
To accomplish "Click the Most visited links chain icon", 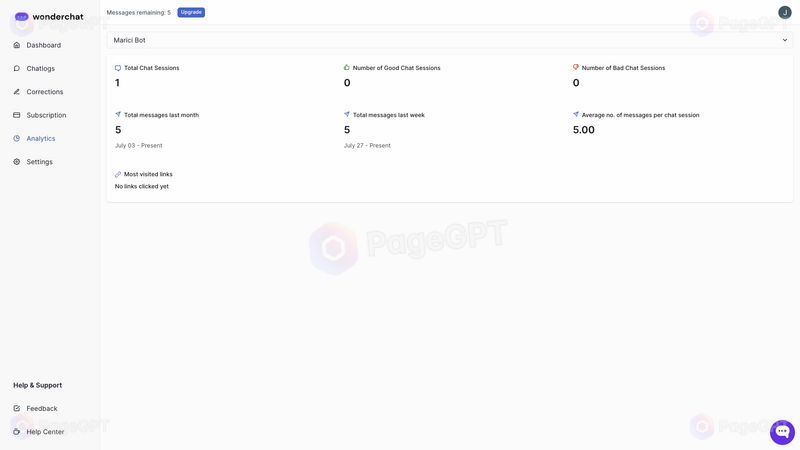I will point(118,174).
